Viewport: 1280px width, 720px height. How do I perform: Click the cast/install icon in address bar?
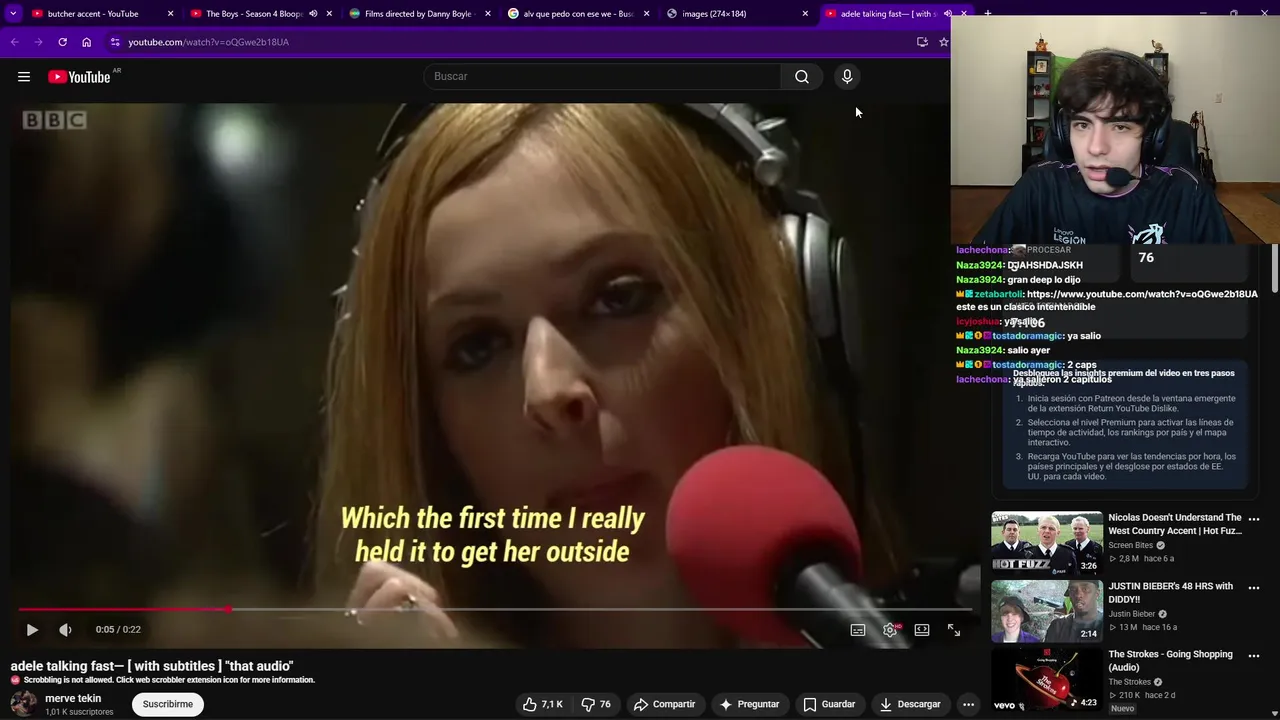(922, 42)
